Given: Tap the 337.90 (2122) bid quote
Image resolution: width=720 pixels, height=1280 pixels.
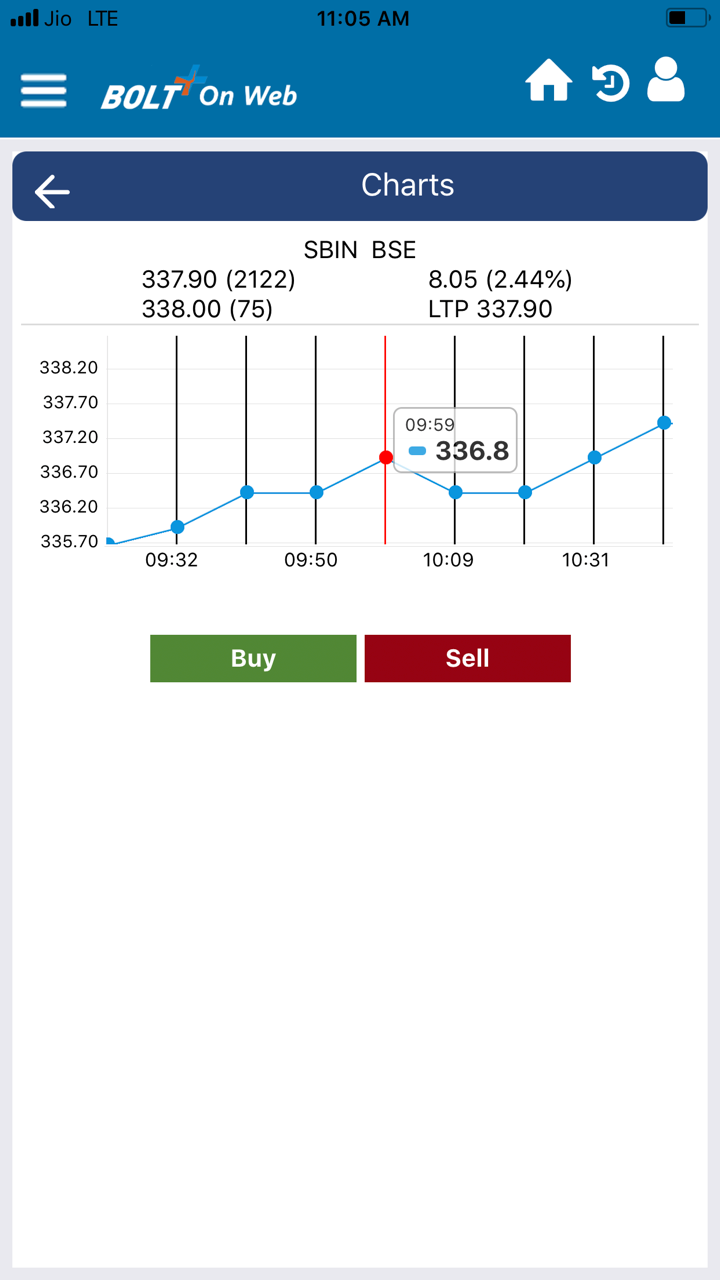Looking at the screenshot, I should [218, 279].
